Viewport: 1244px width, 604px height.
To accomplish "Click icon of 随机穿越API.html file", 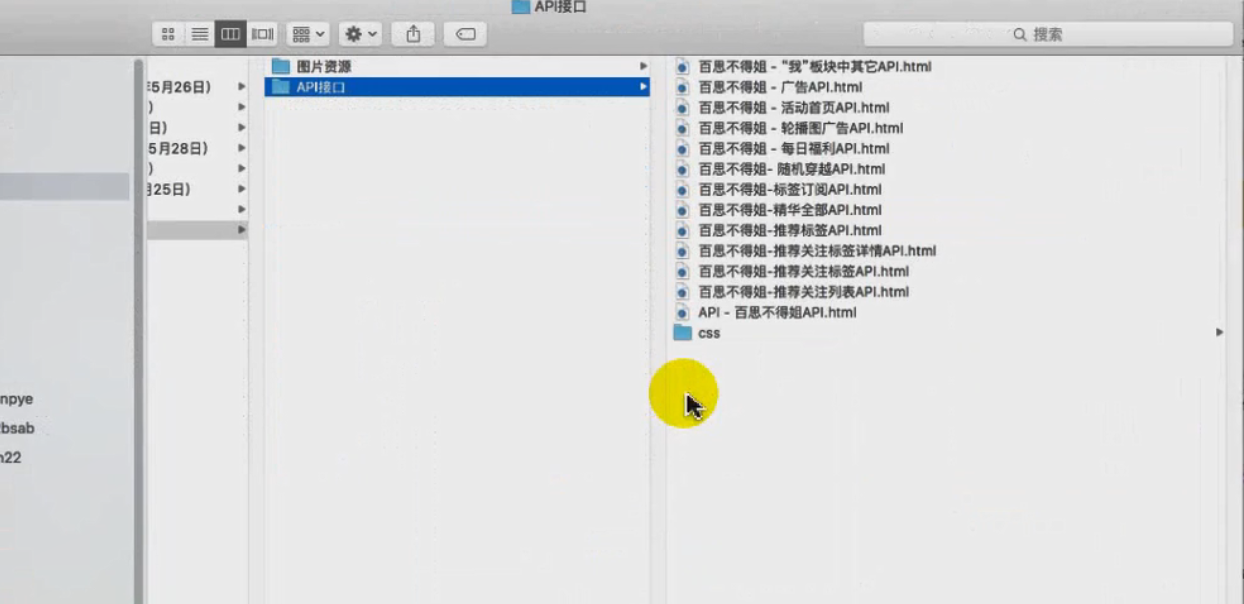I will tap(683, 169).
